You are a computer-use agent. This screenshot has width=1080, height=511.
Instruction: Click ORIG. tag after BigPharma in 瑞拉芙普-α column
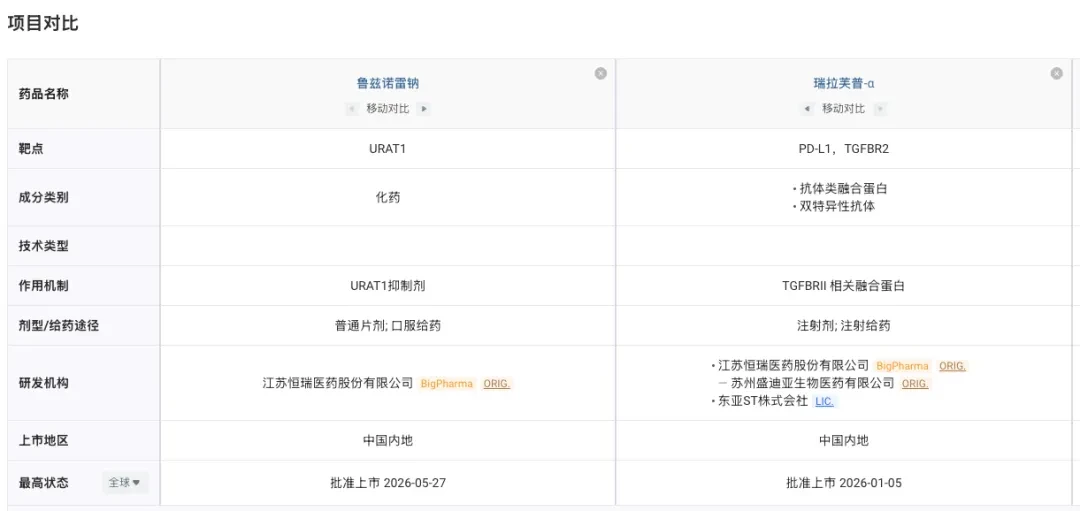953,366
